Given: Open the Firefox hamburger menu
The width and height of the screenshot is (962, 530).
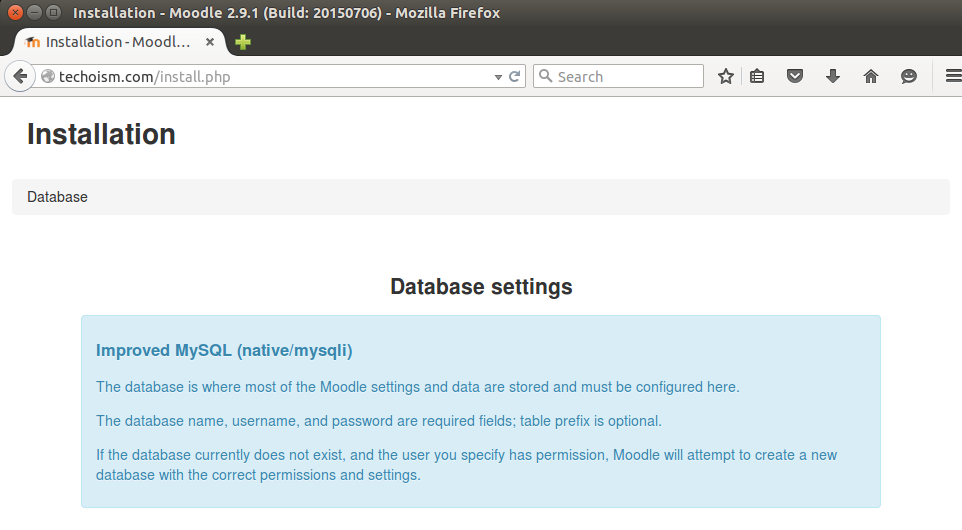Looking at the screenshot, I should coord(953,76).
